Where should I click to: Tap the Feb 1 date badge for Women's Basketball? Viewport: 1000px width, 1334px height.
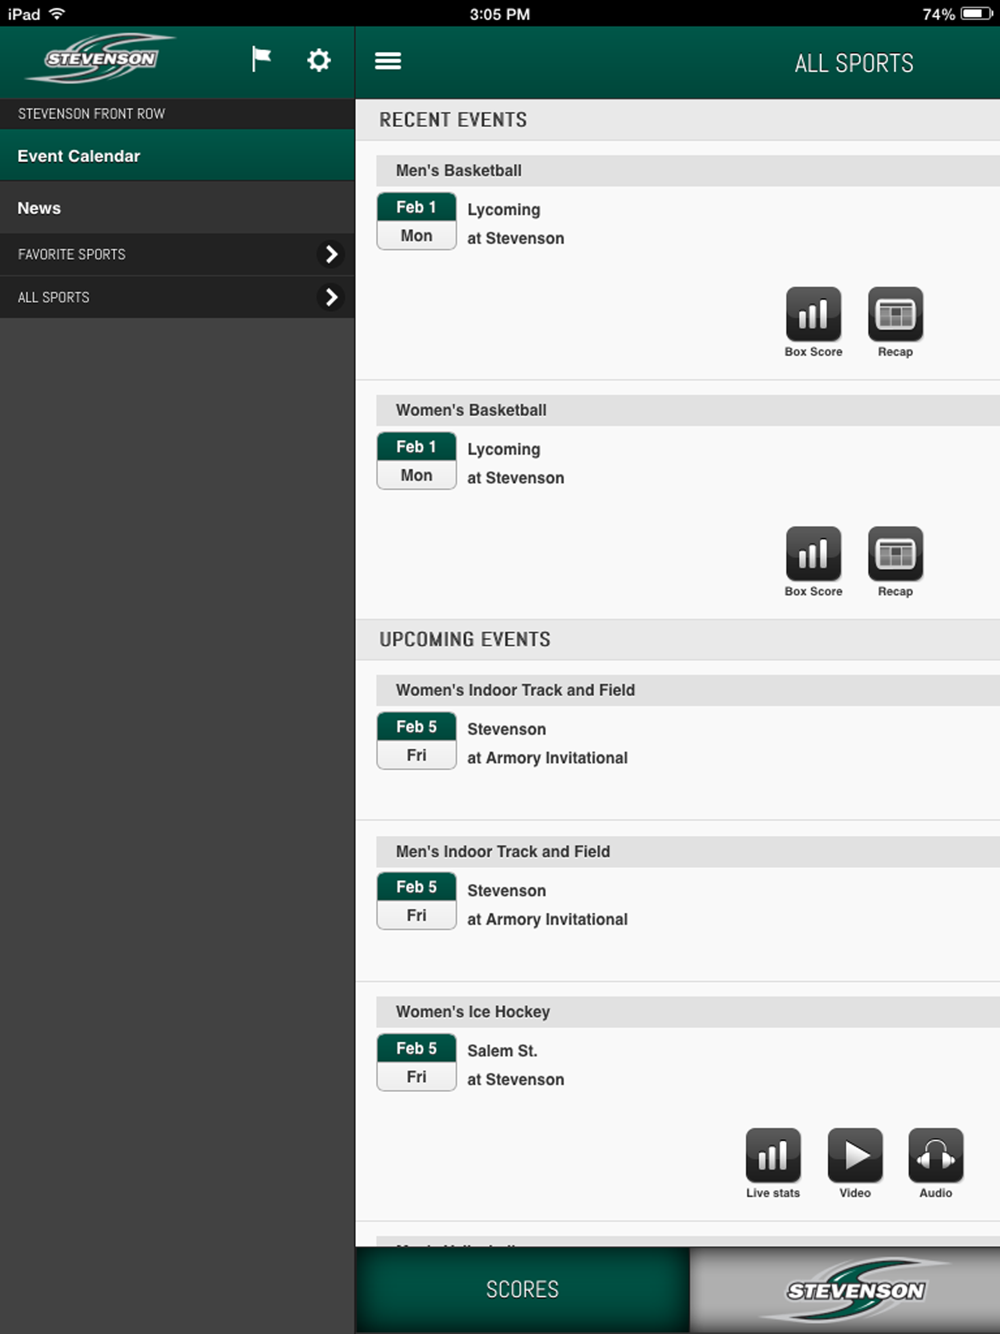click(x=416, y=461)
